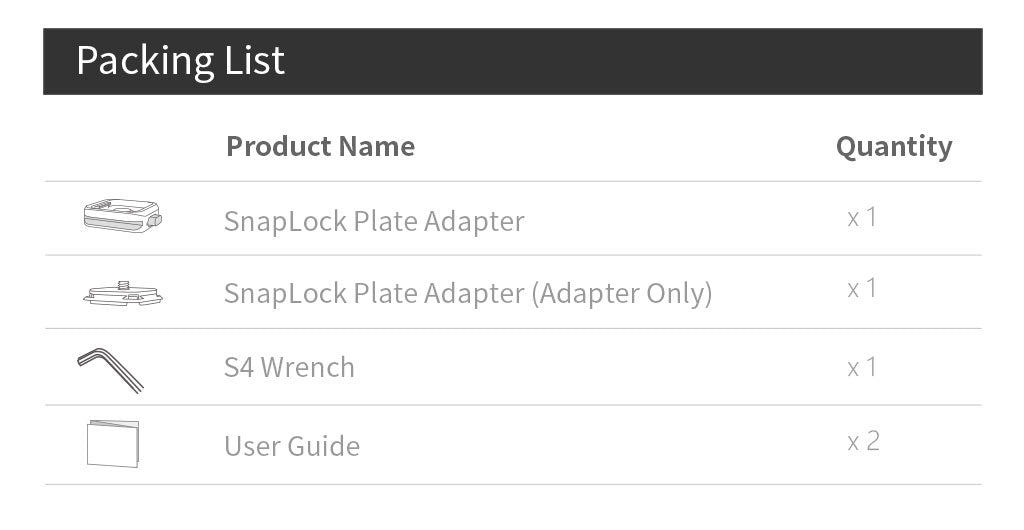Click the first row's "SnapLock Plate Adapter" name
Image resolution: width=1024 pixels, height=530 pixels.
(373, 220)
